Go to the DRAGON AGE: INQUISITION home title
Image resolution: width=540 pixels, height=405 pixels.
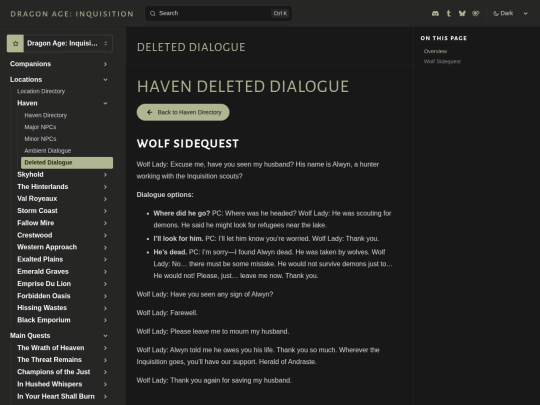[72, 14]
